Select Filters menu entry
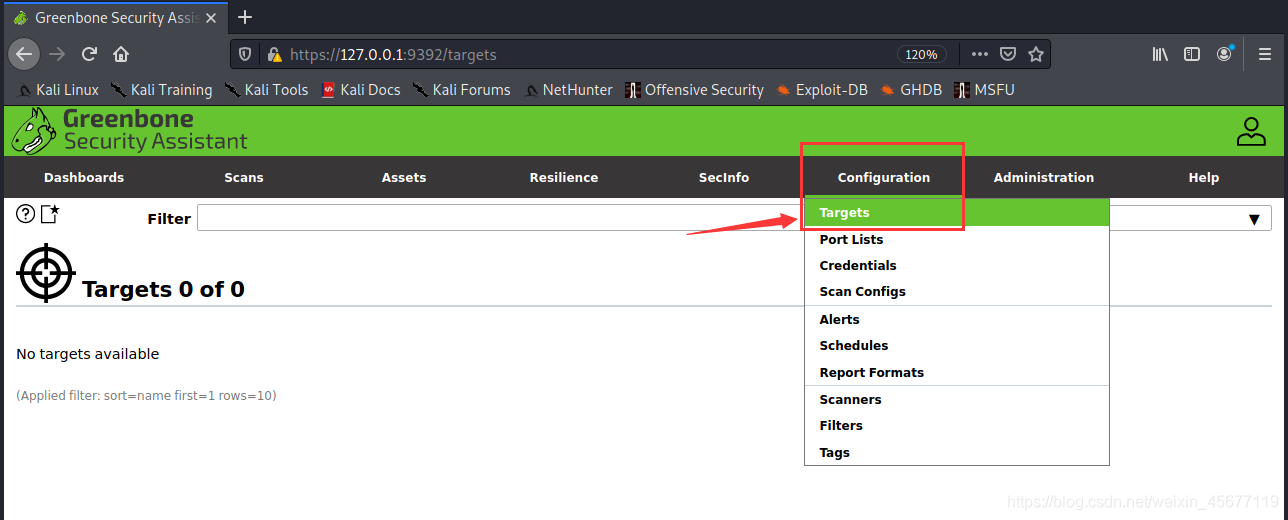 [x=957, y=425]
